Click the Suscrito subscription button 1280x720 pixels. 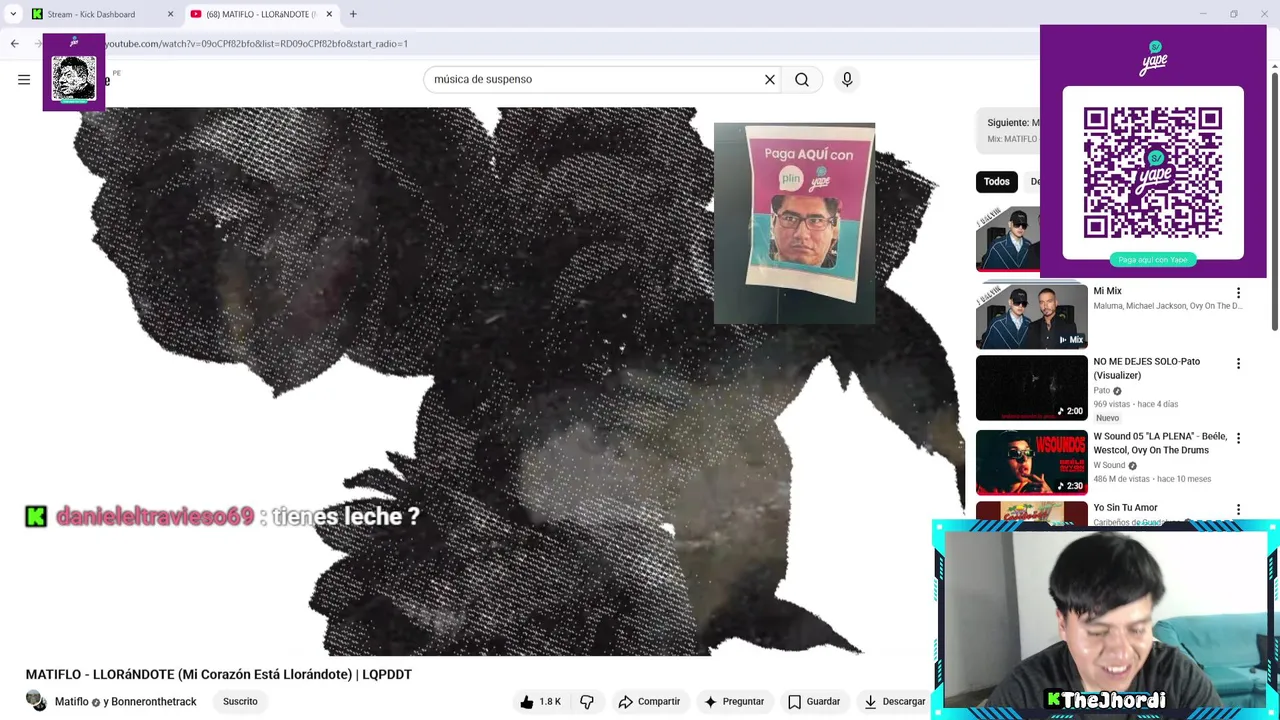click(x=240, y=702)
